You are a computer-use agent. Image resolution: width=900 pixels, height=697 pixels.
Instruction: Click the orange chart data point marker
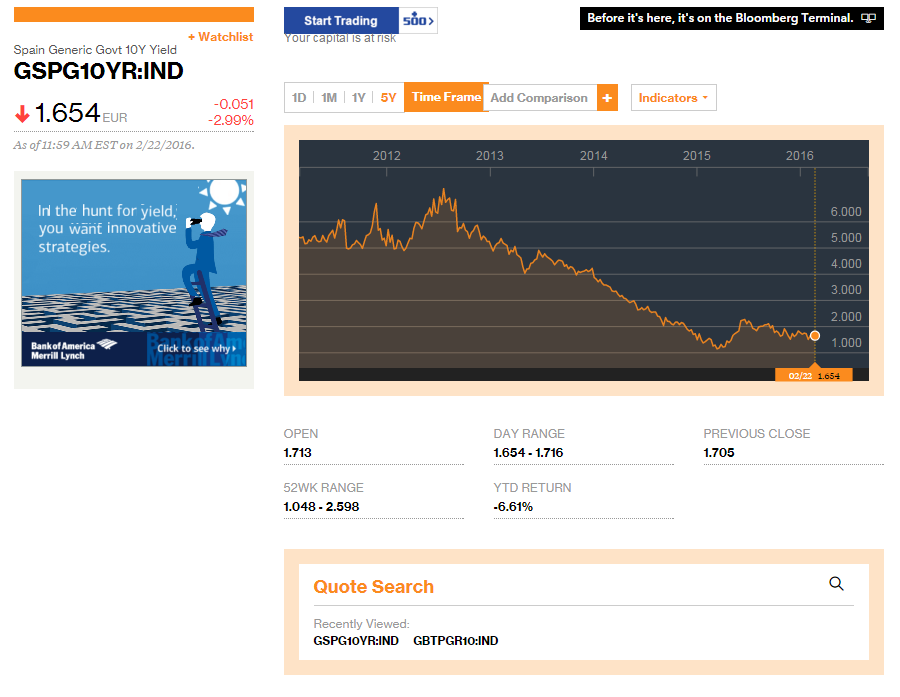pyautogui.click(x=814, y=336)
